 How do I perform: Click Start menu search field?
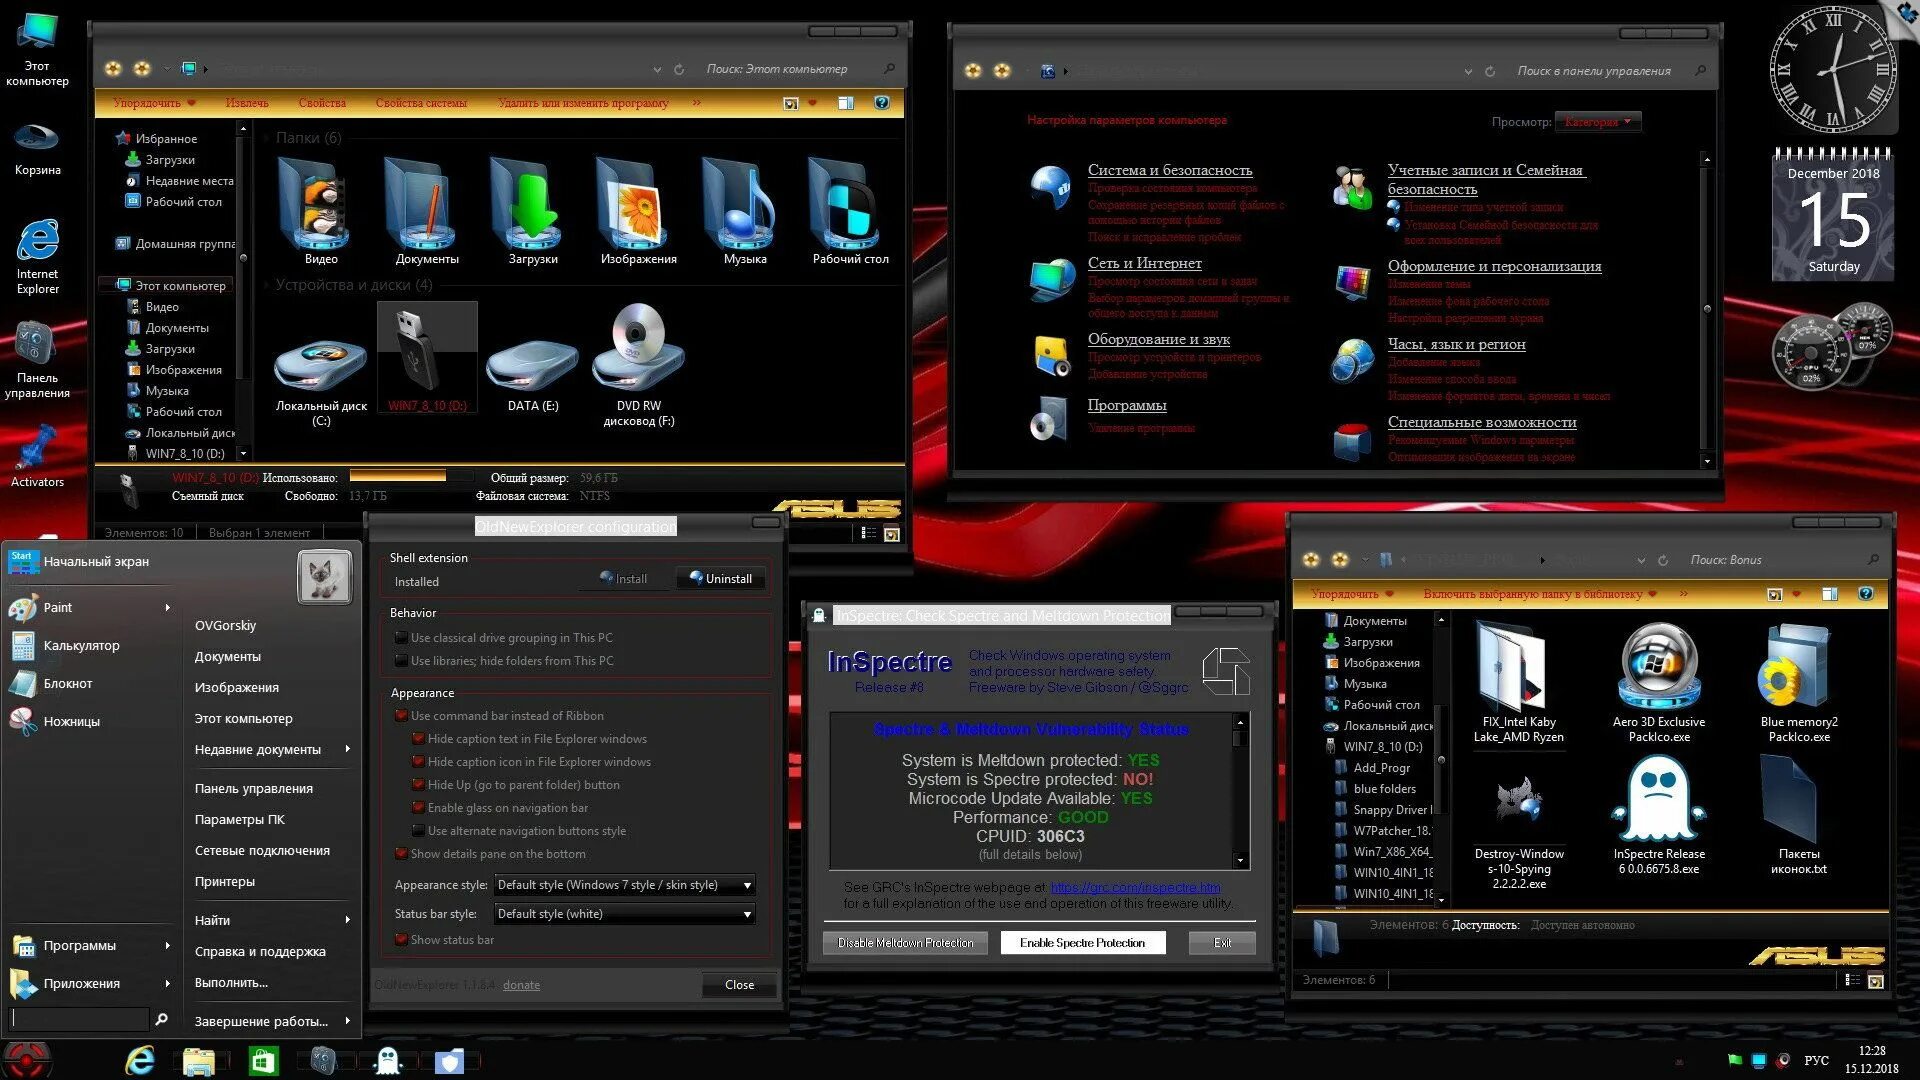pos(80,1019)
